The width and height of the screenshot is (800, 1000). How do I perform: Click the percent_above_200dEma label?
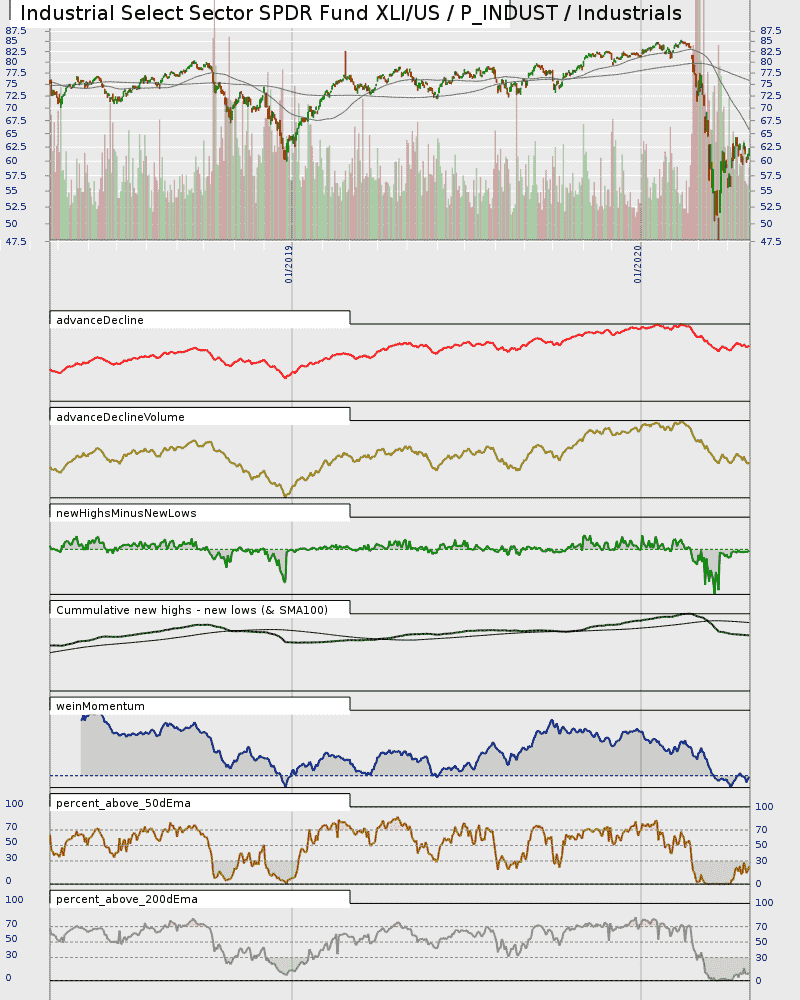coord(127,899)
